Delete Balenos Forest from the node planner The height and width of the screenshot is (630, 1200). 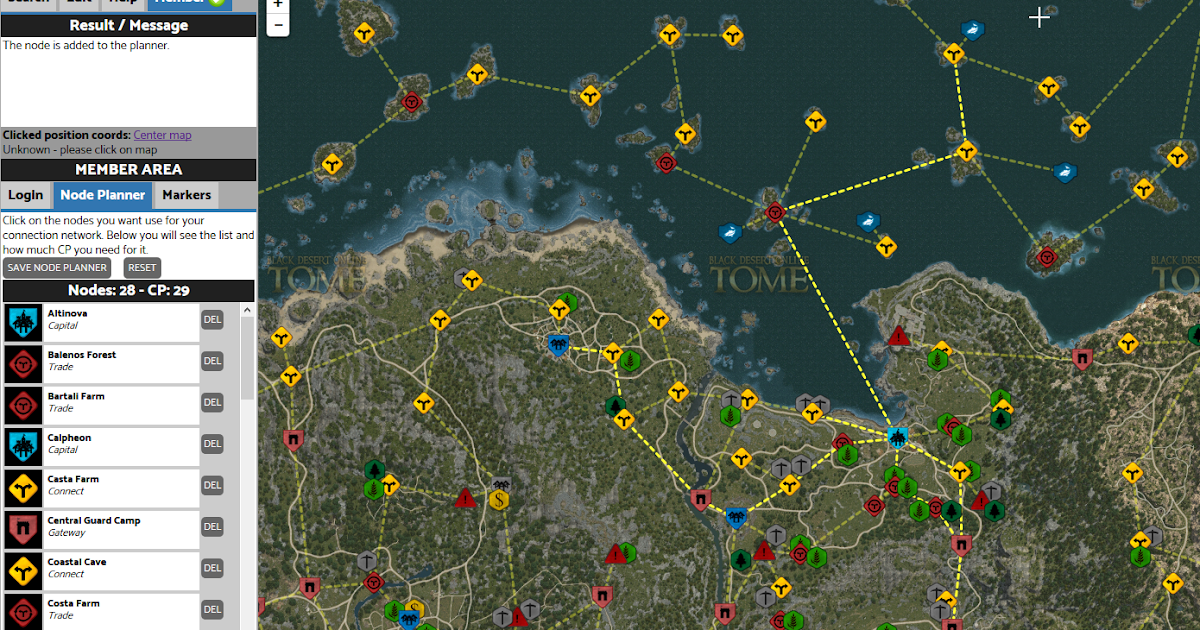pyautogui.click(x=212, y=361)
